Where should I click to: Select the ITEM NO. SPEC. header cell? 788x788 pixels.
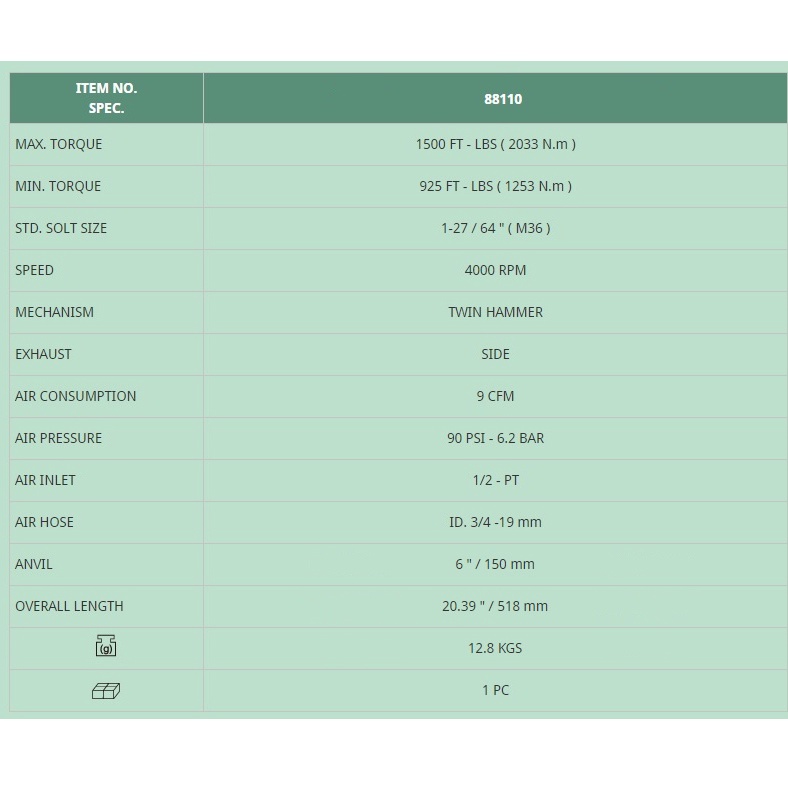(x=106, y=98)
